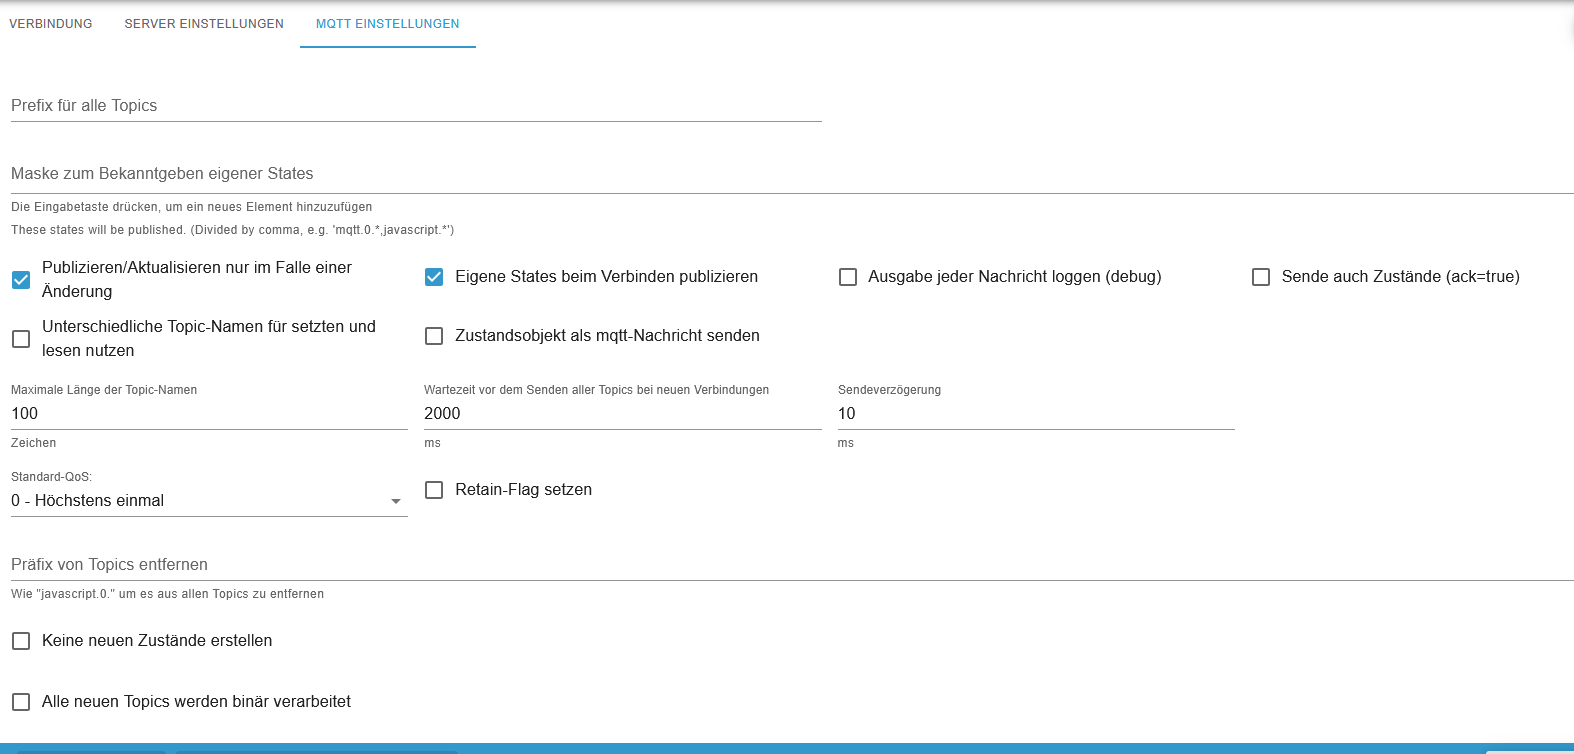Open the Server Einstellungen tab

click(204, 24)
